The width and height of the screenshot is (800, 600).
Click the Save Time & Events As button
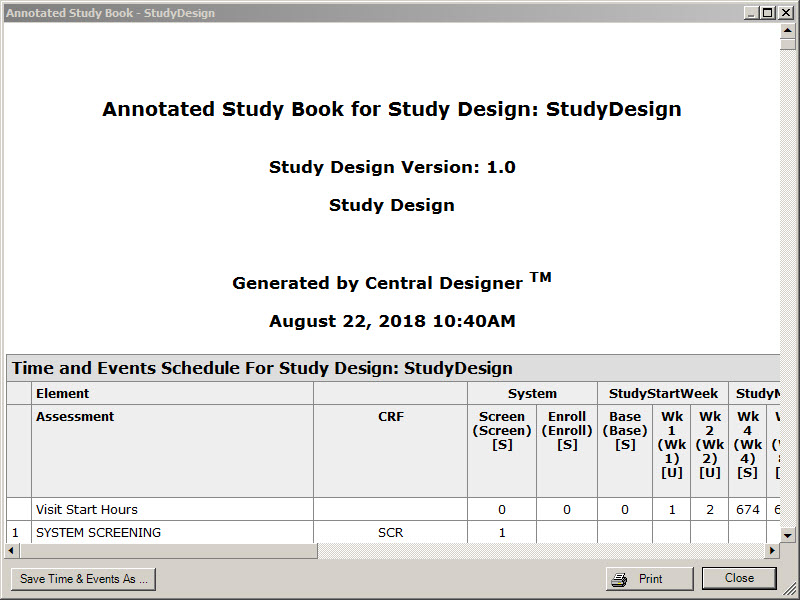pos(83,579)
